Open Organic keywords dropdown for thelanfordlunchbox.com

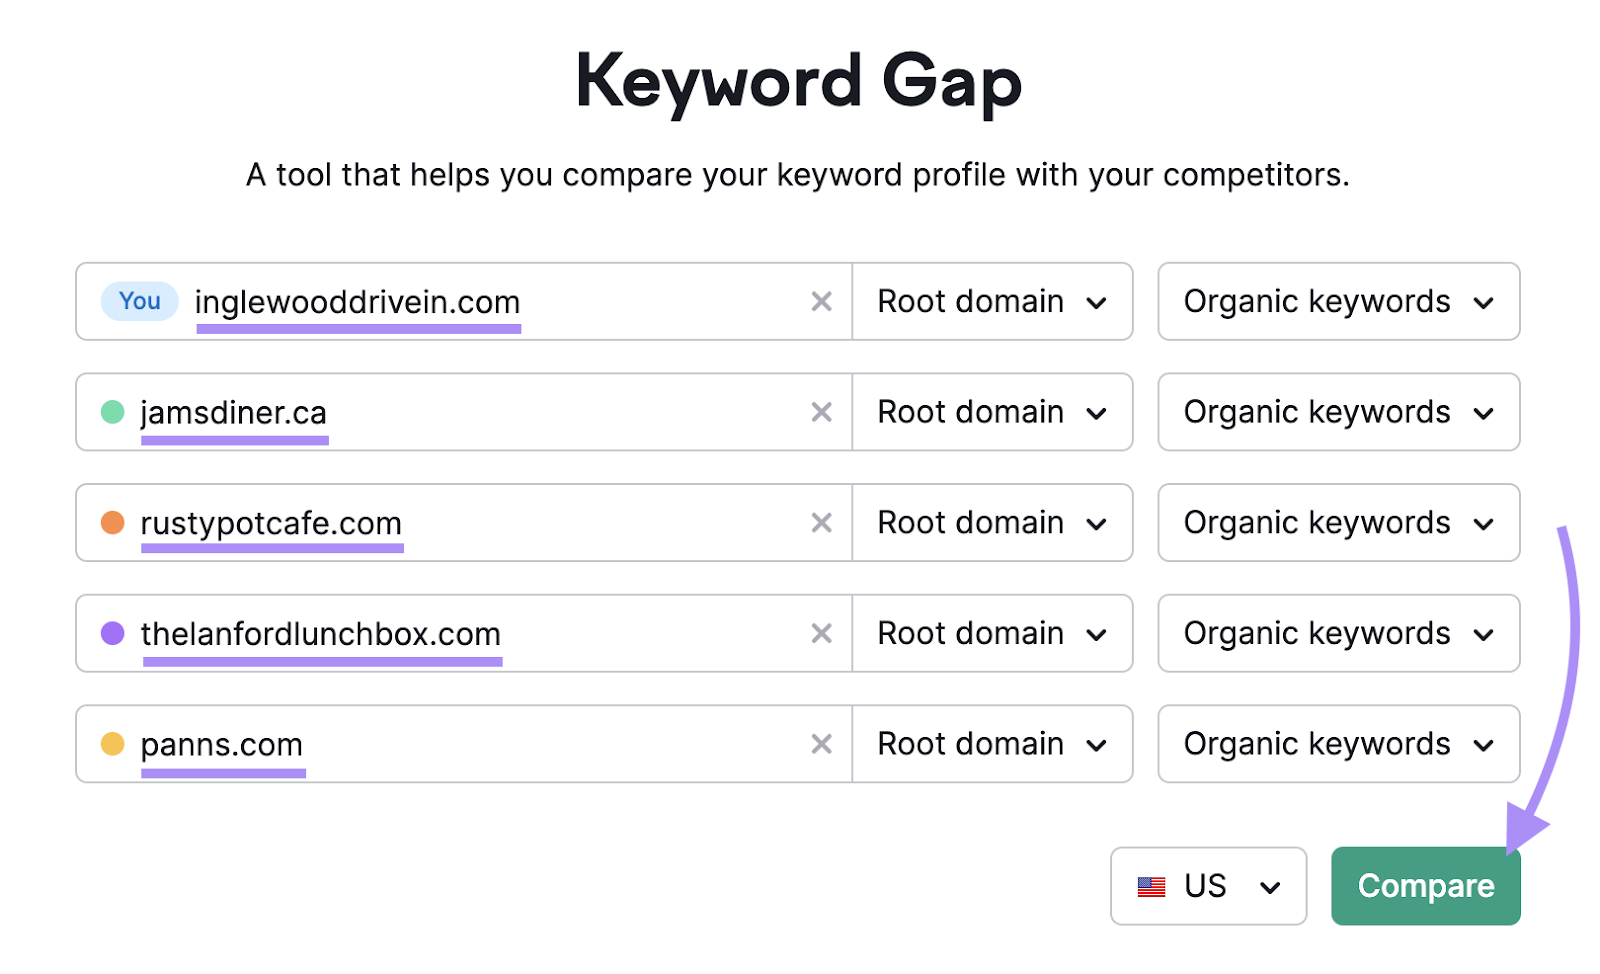pyautogui.click(x=1338, y=633)
